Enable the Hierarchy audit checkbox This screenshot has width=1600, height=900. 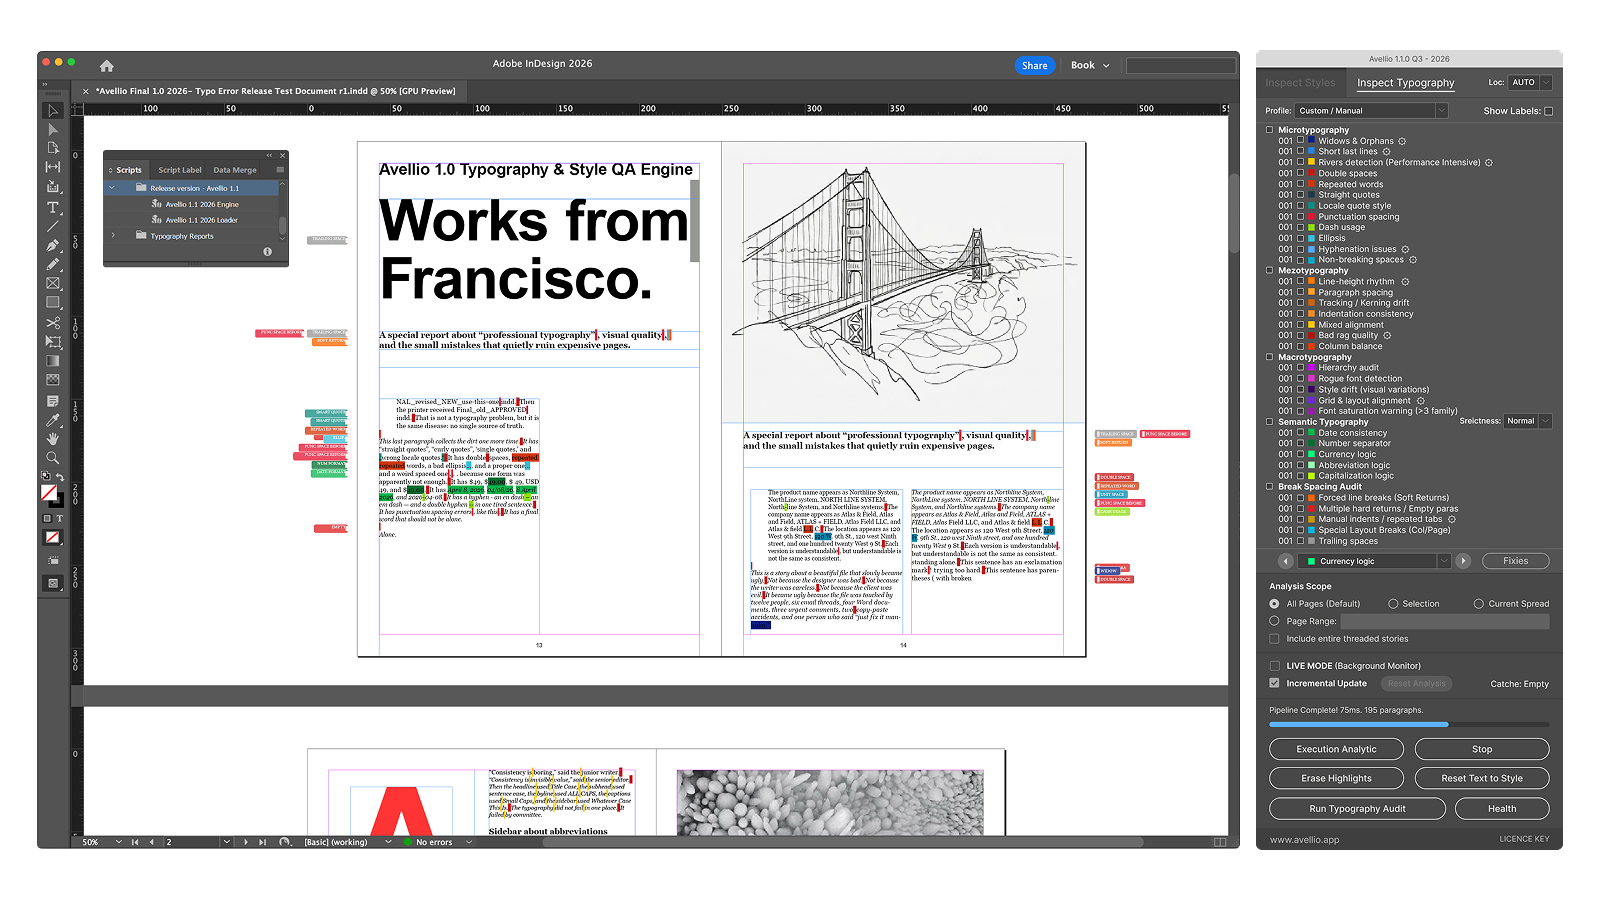tap(1301, 368)
